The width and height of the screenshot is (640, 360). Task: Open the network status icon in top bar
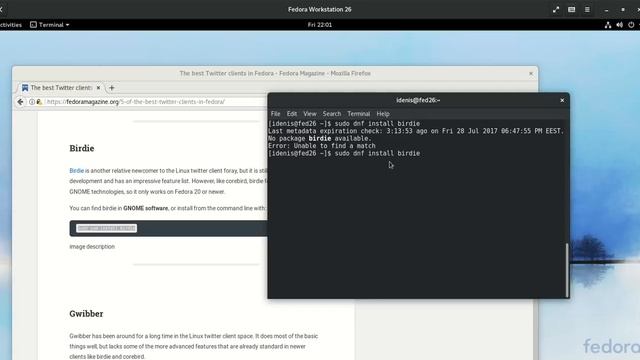pyautogui.click(x=608, y=24)
